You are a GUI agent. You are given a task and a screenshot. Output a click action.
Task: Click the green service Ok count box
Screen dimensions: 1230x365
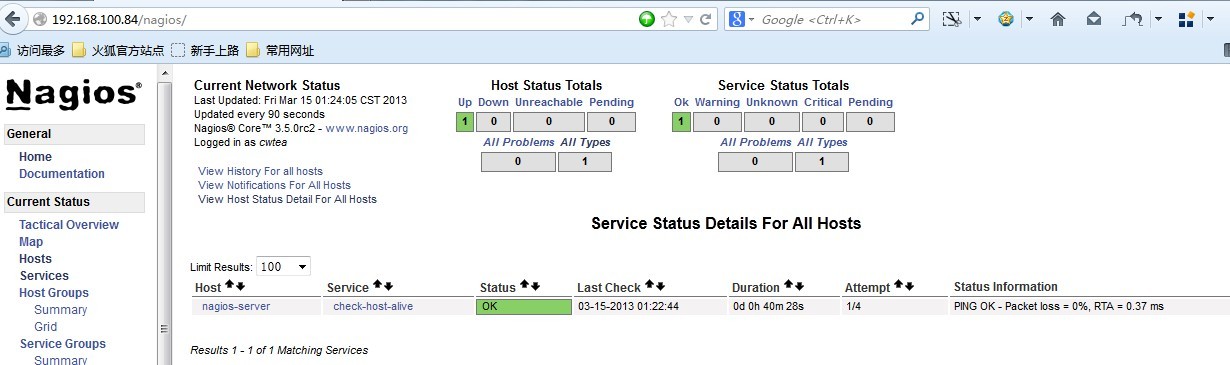pyautogui.click(x=681, y=122)
